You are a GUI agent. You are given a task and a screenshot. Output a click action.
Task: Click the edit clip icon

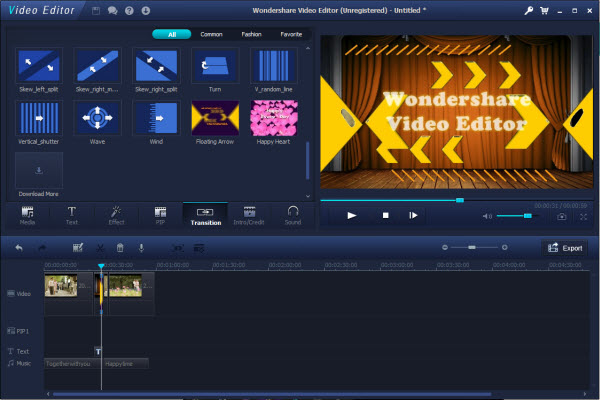(78, 248)
